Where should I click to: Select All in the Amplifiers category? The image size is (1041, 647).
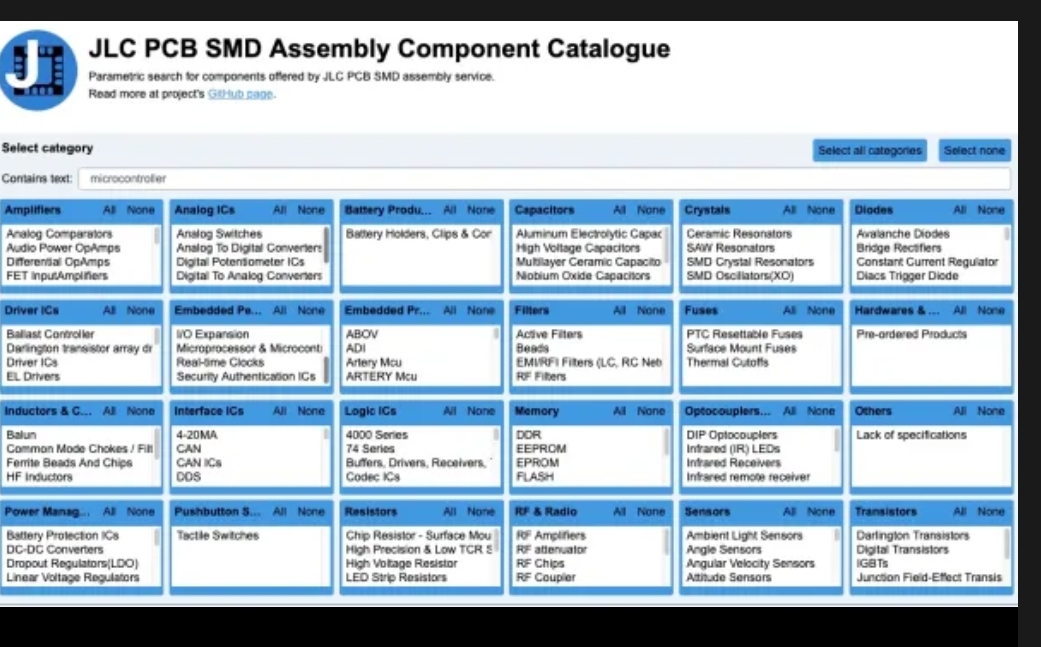tap(109, 210)
